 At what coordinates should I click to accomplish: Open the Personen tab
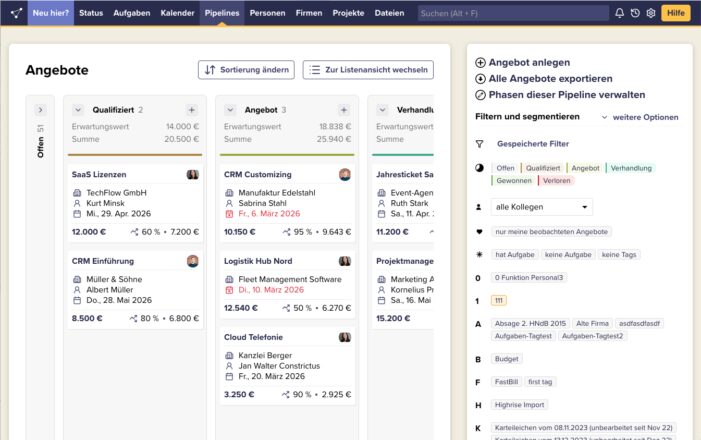pyautogui.click(x=267, y=13)
